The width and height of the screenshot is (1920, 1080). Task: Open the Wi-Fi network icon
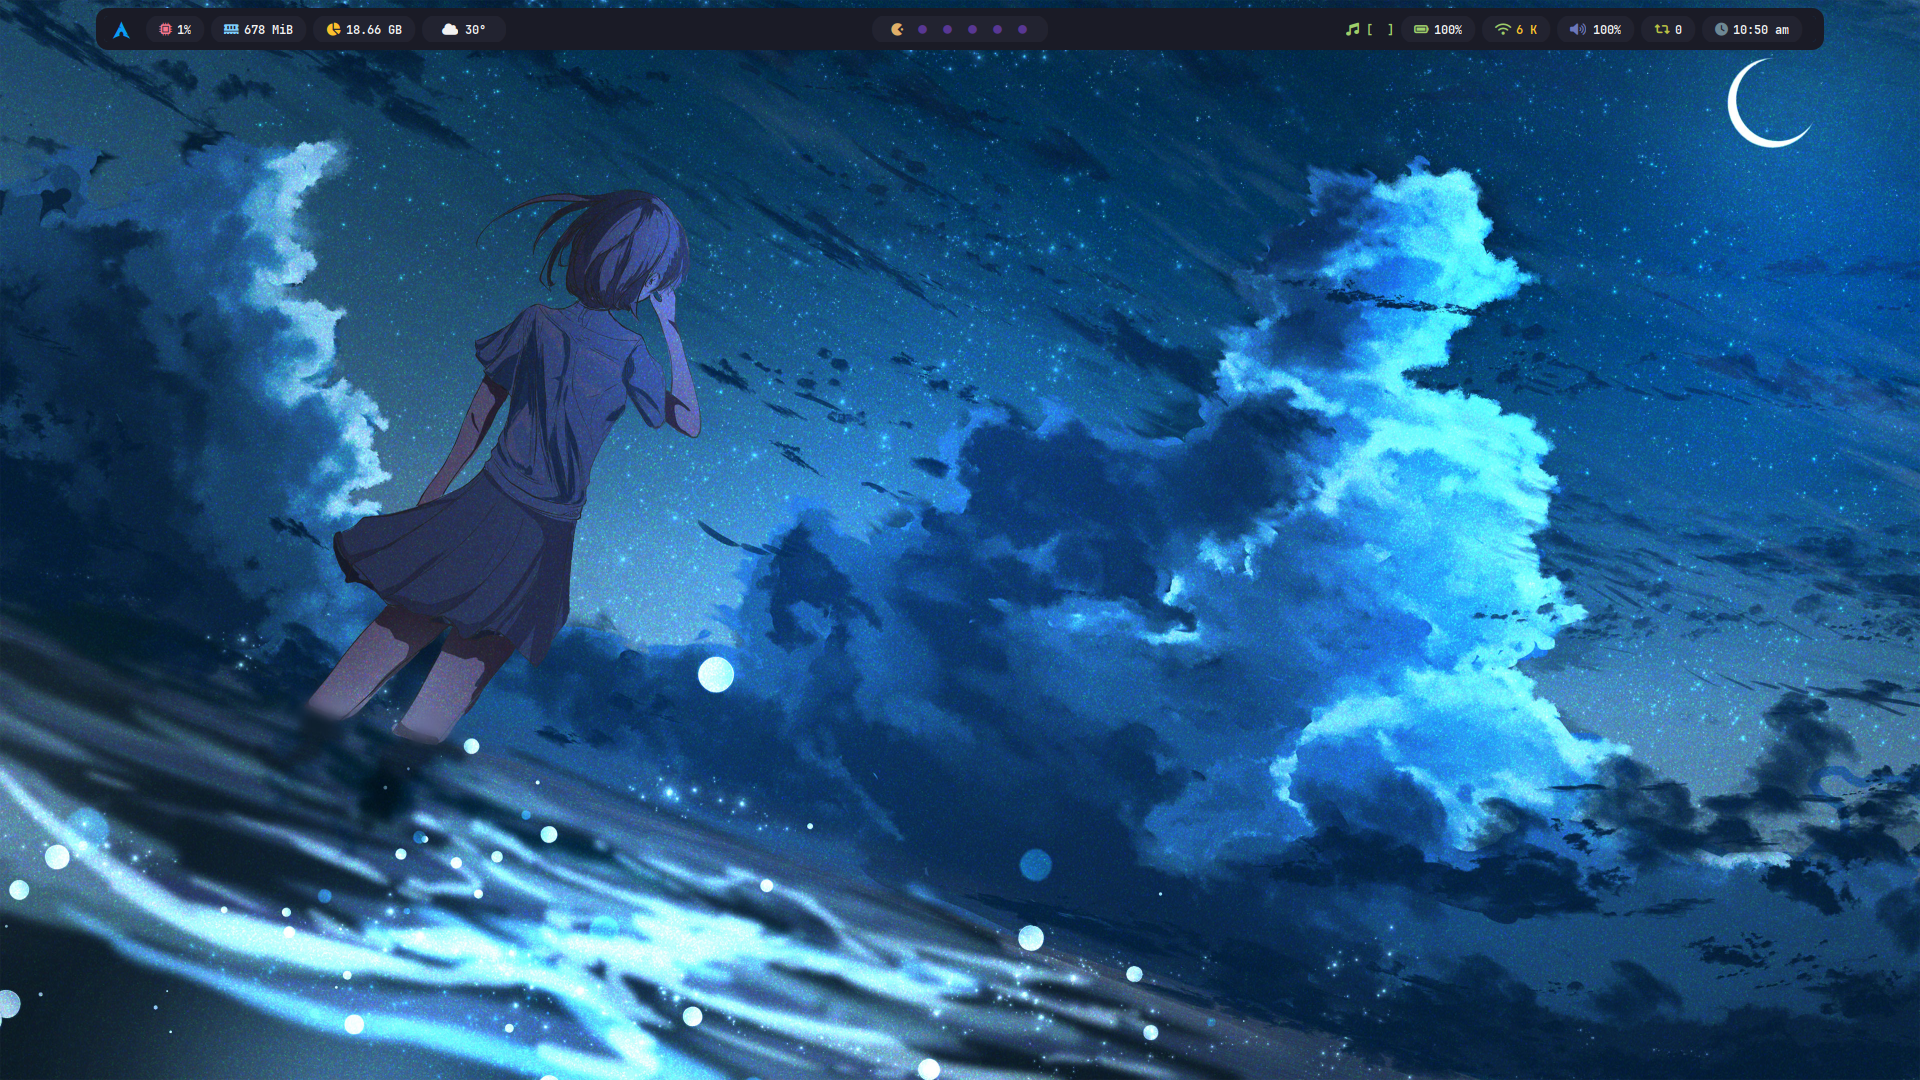click(1502, 30)
